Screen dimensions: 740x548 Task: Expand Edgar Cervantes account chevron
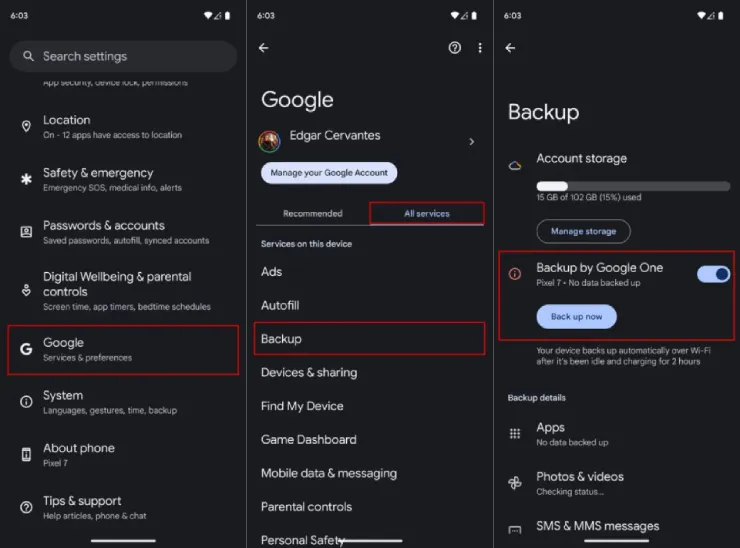471,142
